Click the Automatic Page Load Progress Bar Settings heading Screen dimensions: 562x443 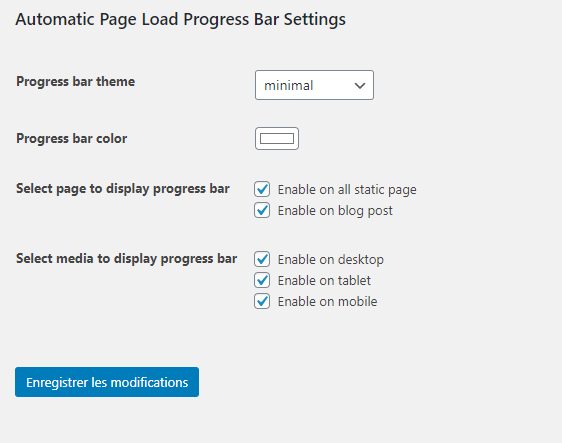[181, 19]
